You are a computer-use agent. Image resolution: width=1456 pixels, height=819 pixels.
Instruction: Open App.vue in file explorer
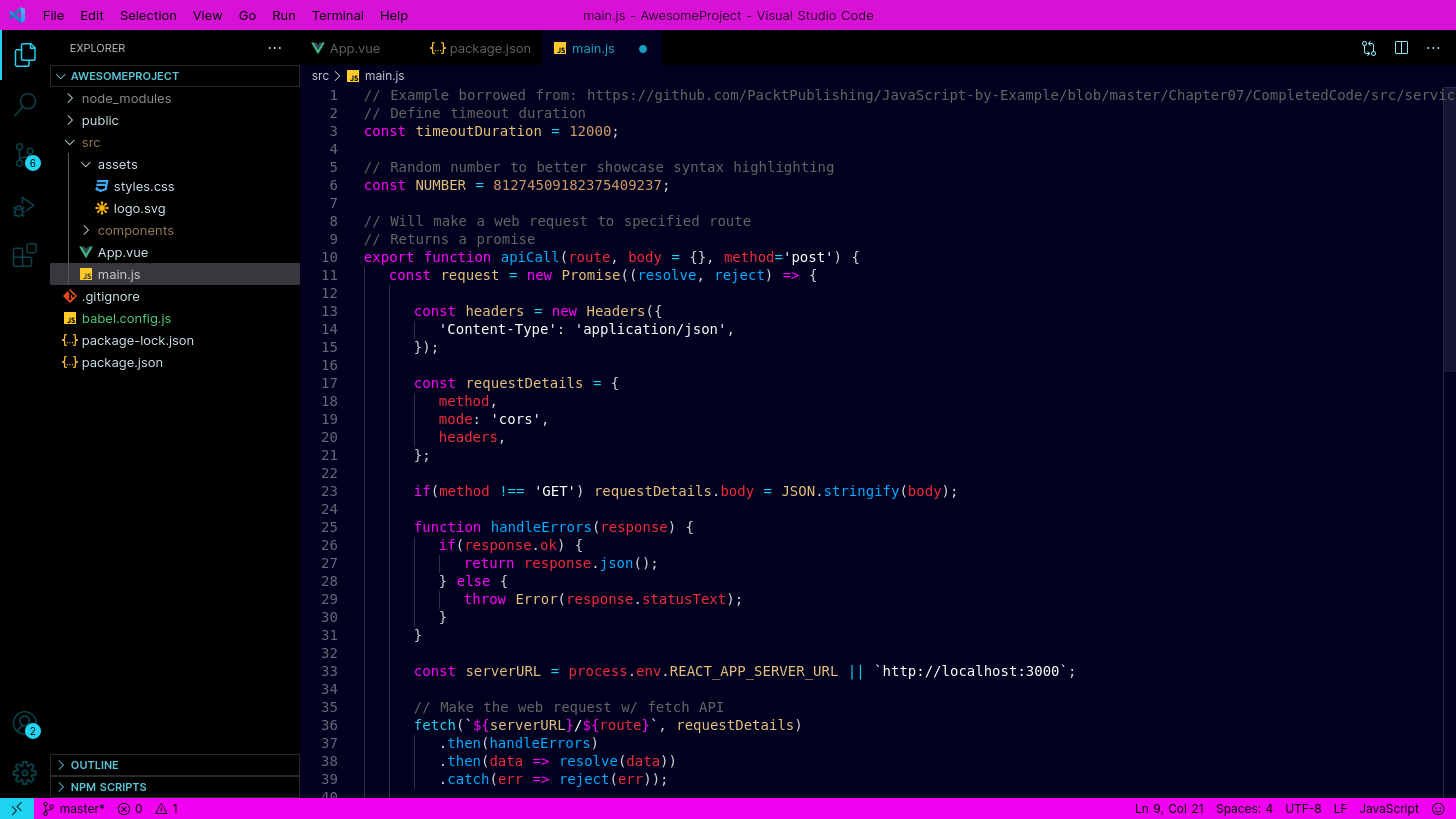click(175, 252)
